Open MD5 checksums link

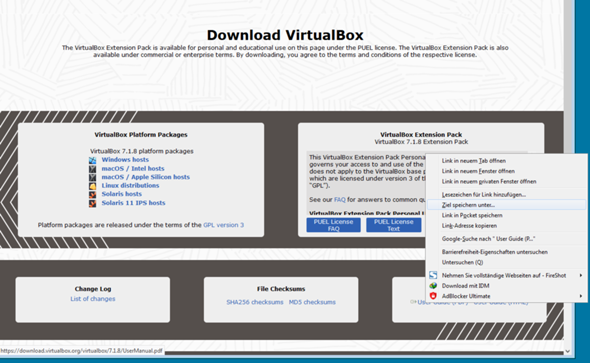312,302
